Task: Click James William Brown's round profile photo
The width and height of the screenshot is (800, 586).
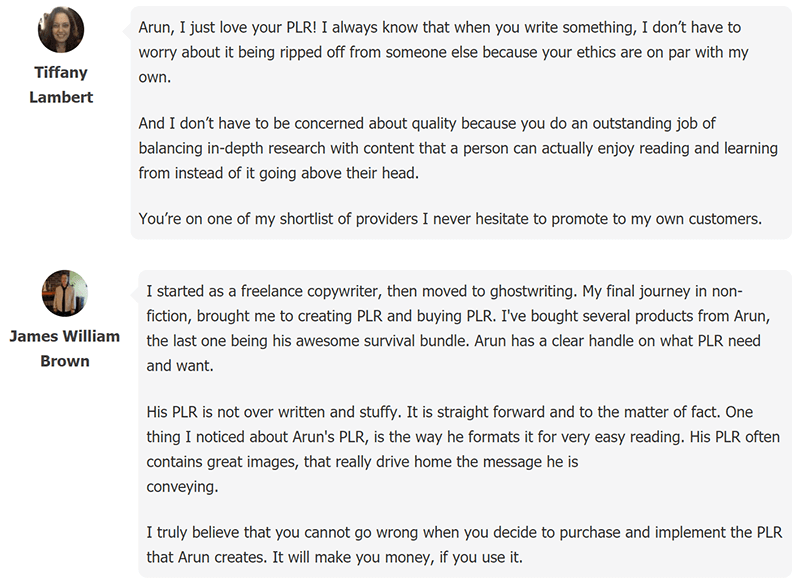Action: tap(65, 293)
